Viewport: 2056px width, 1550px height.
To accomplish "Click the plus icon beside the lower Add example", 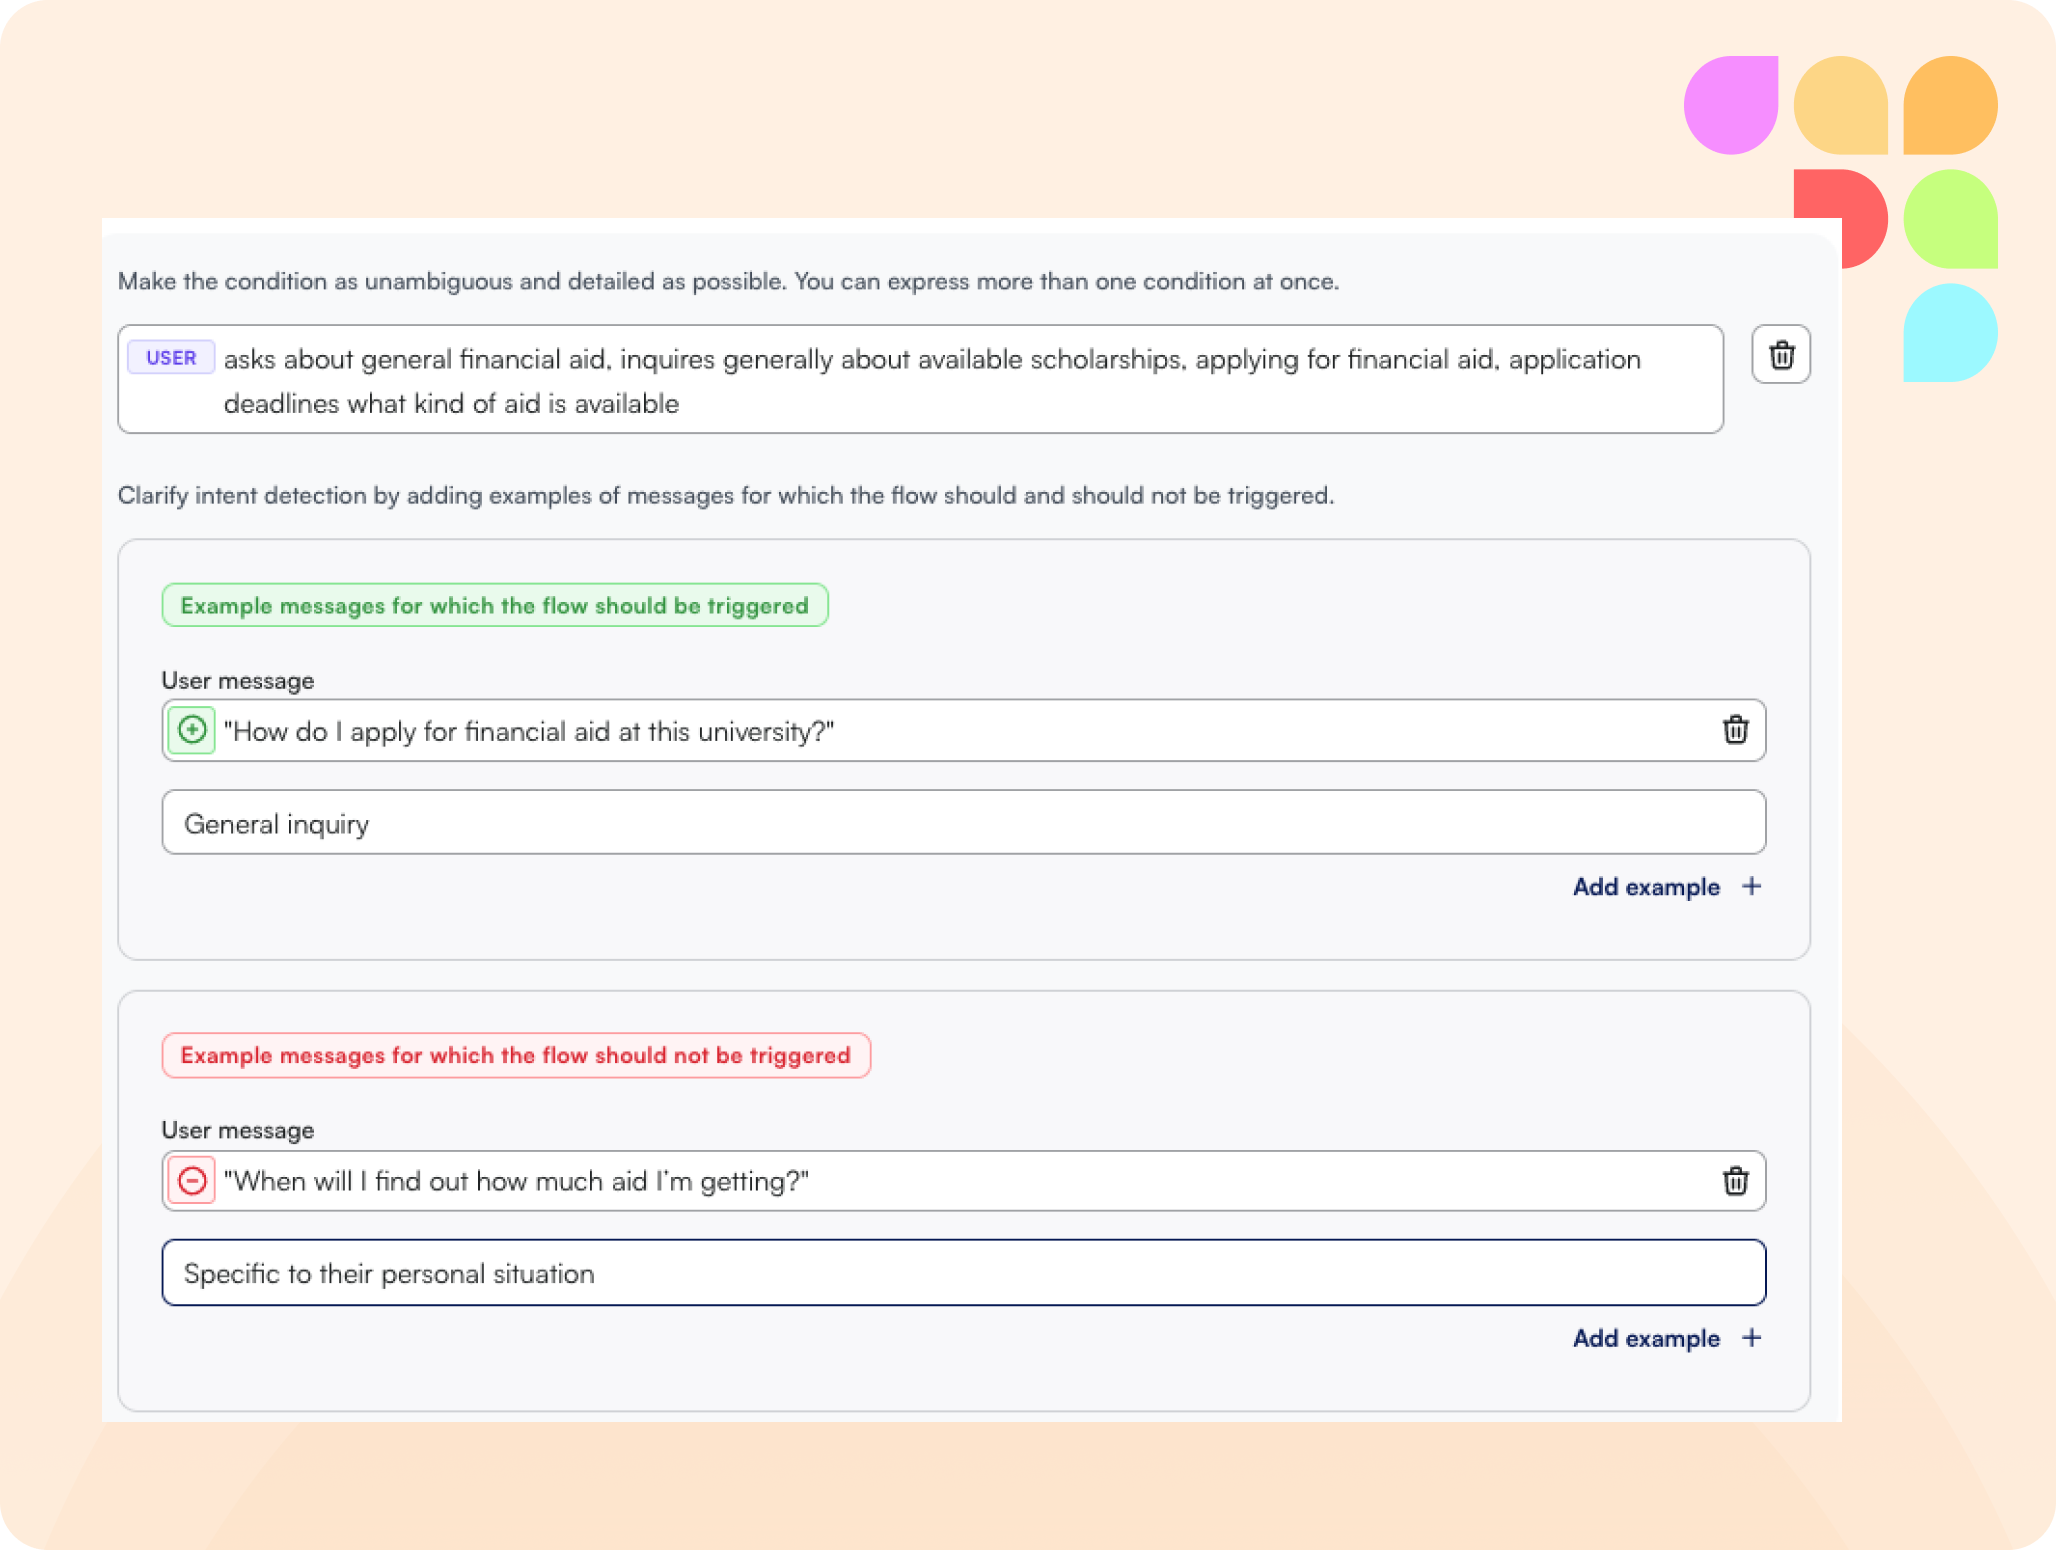I will pyautogui.click(x=1751, y=1338).
